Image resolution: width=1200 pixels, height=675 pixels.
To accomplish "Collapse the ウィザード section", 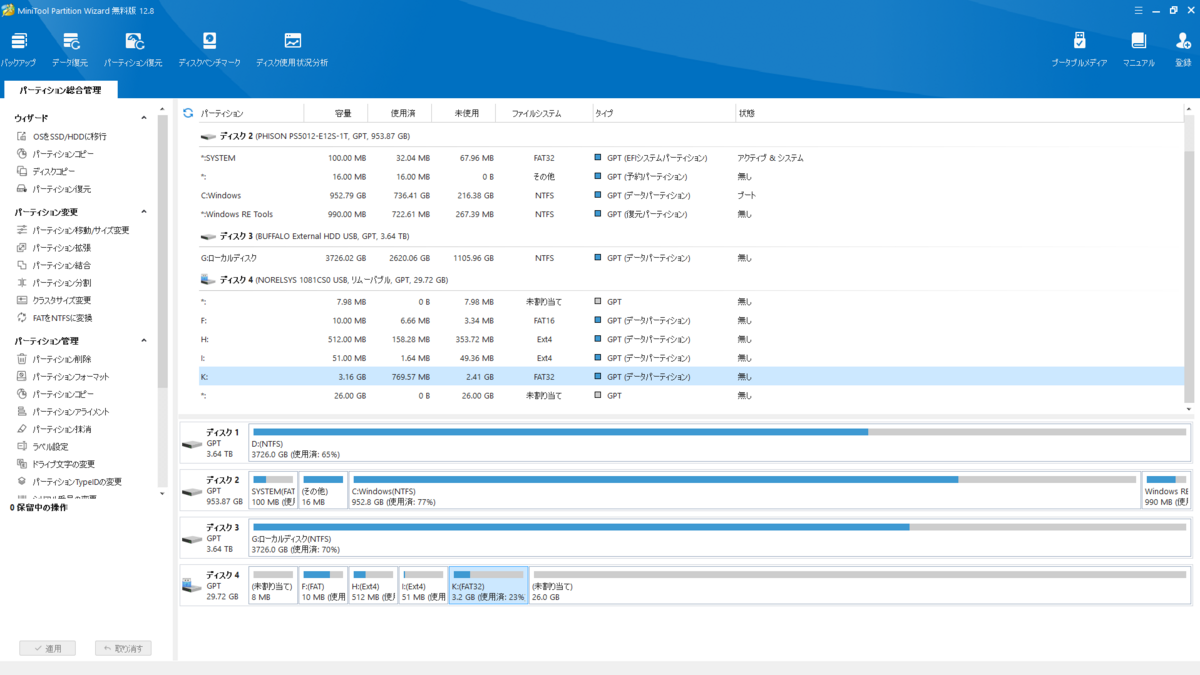I will [x=143, y=118].
